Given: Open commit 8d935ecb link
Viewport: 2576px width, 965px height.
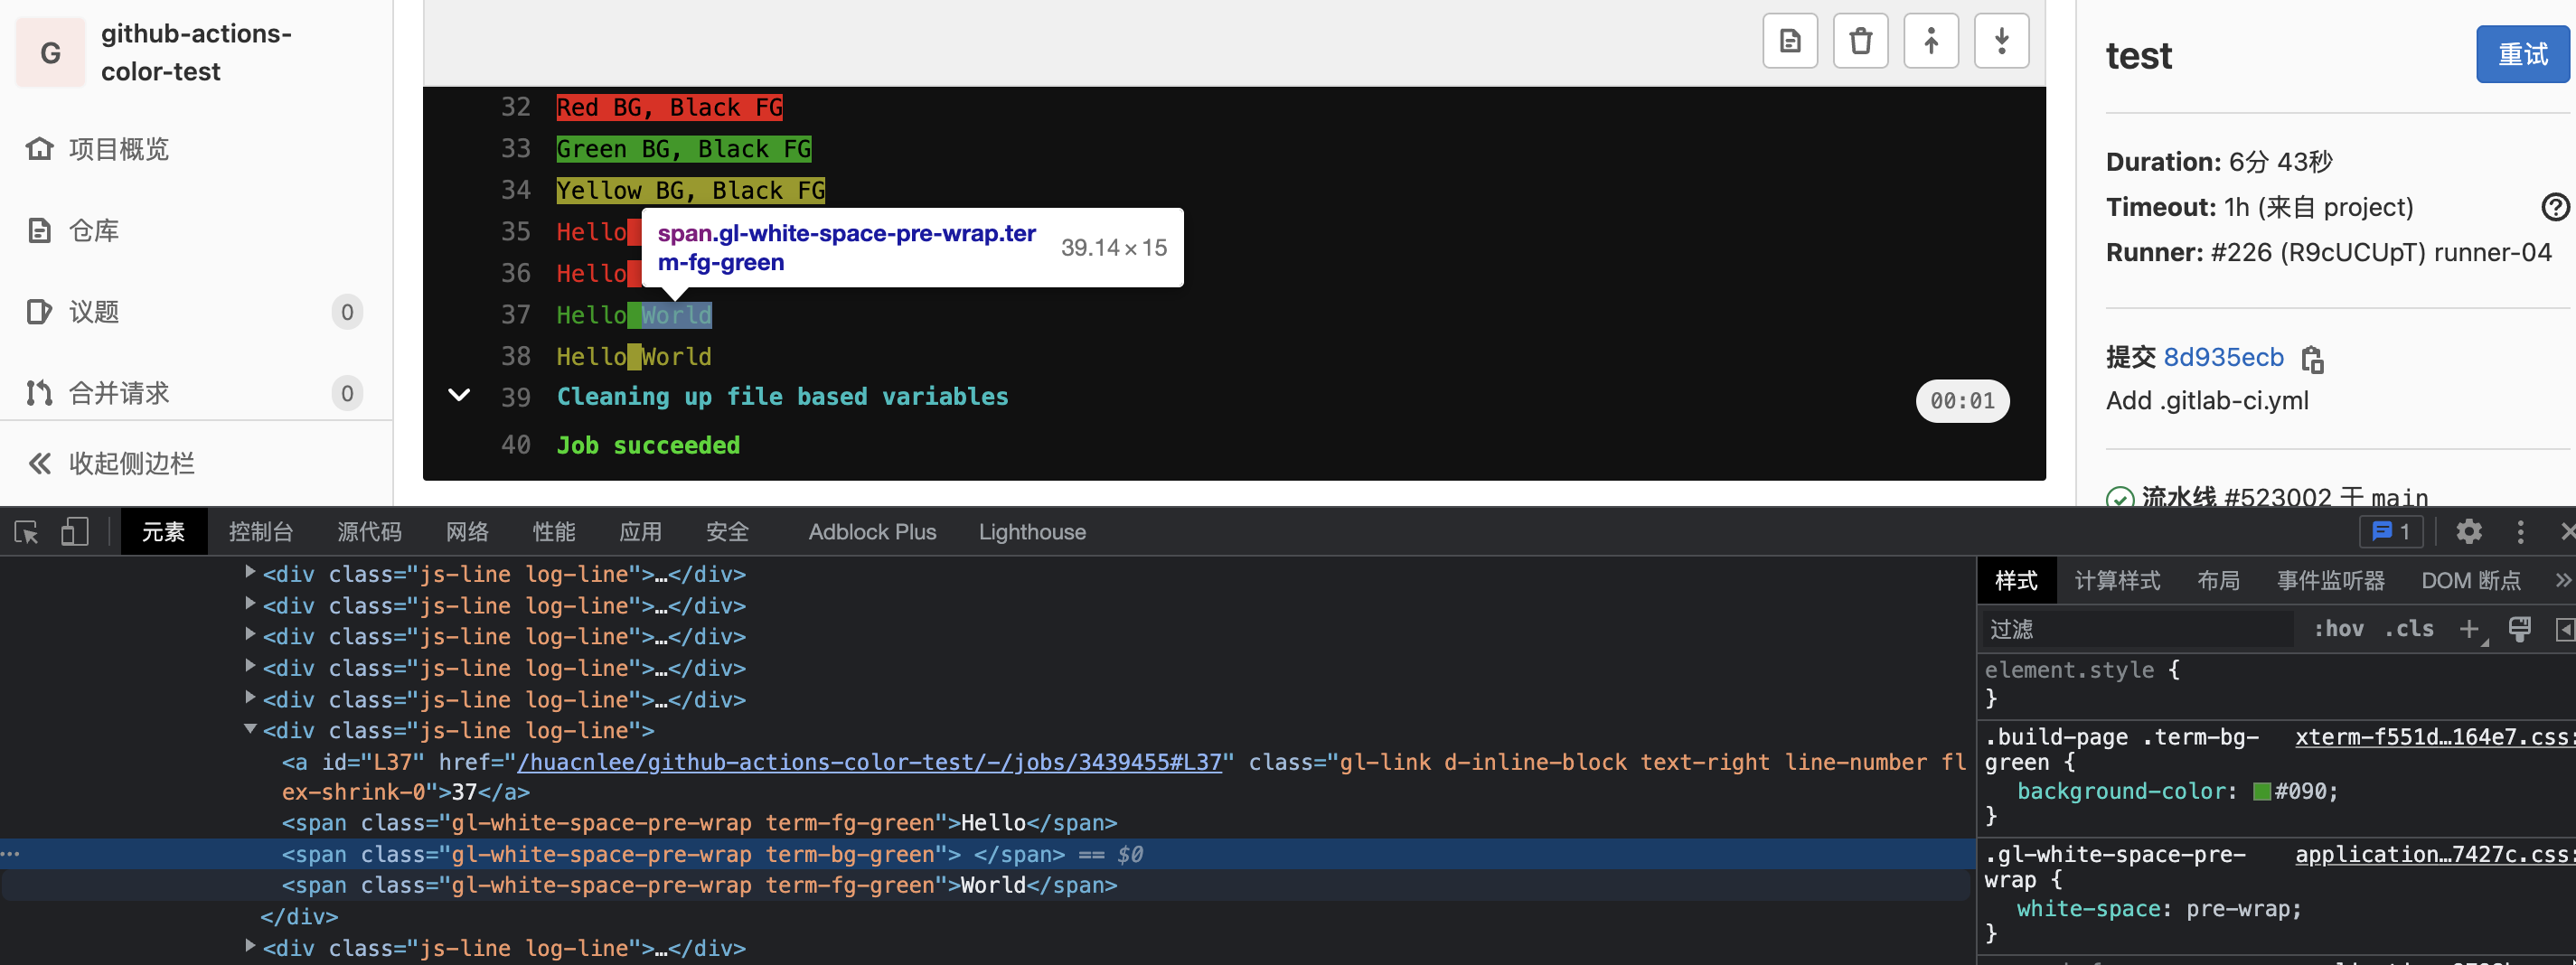Looking at the screenshot, I should (x=2223, y=358).
